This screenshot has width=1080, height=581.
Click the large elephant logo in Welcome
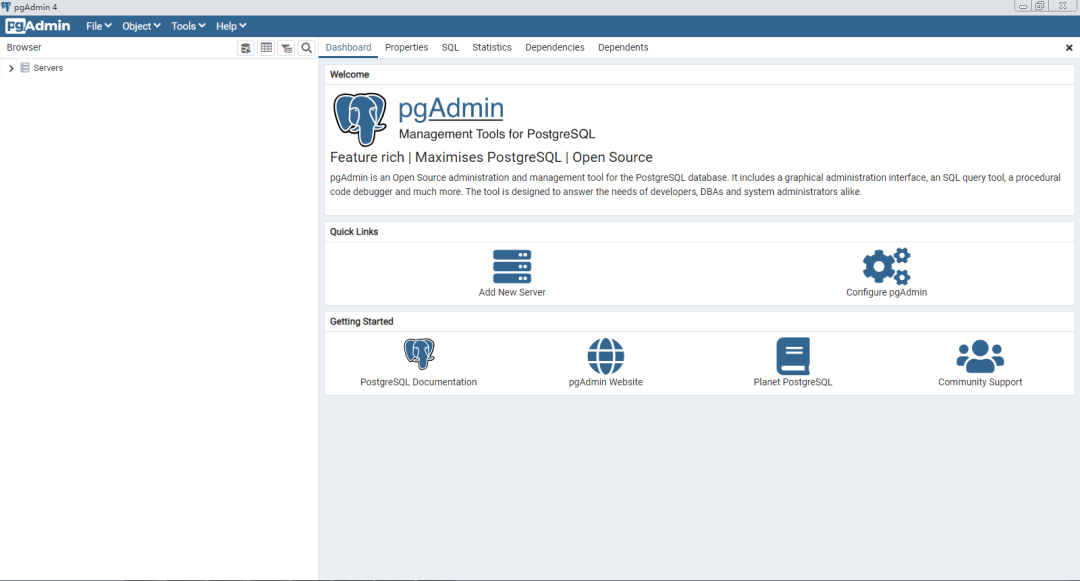click(360, 119)
